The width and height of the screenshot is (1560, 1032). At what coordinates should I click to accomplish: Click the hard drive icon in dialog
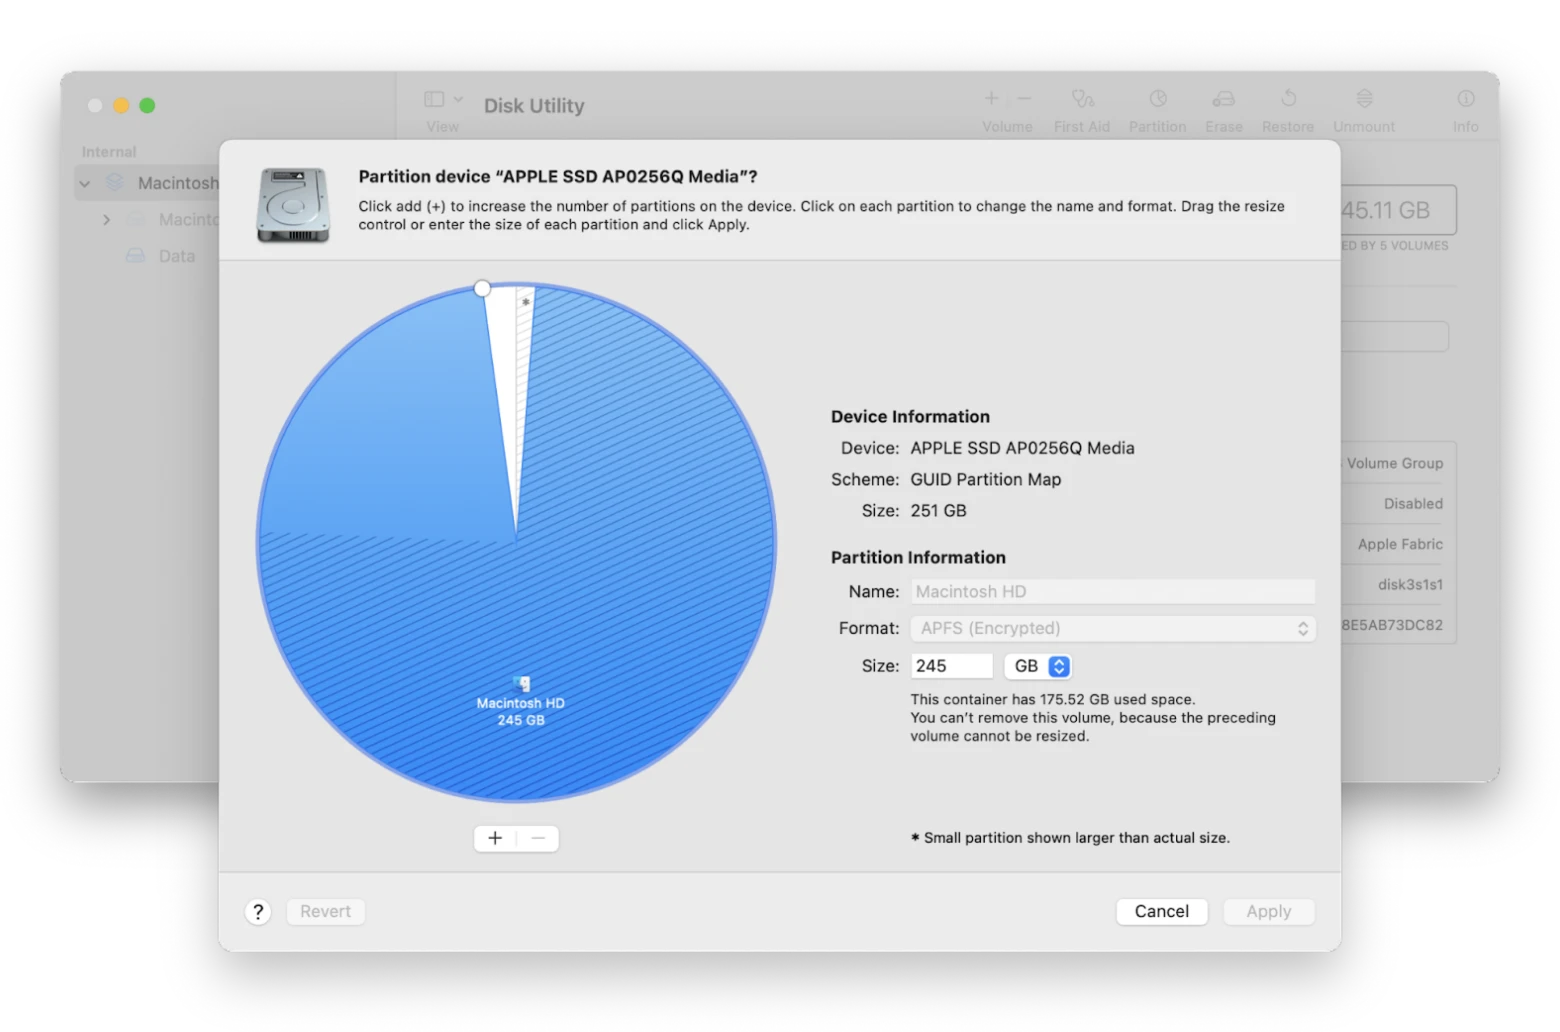(x=293, y=205)
